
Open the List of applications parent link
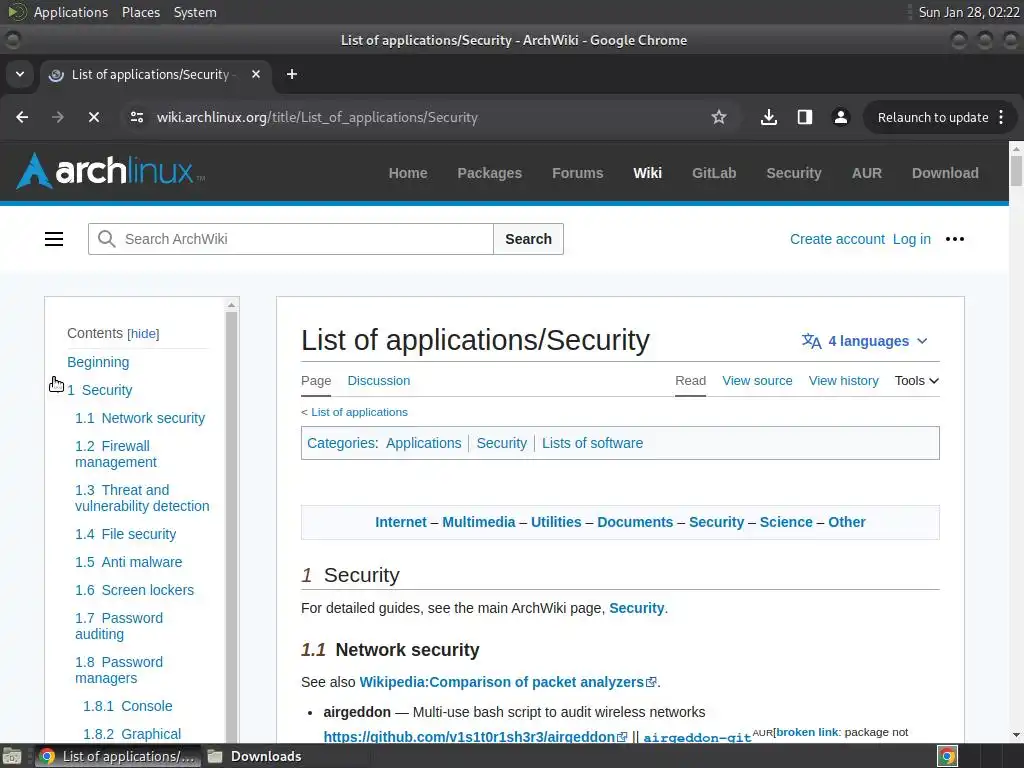359,412
